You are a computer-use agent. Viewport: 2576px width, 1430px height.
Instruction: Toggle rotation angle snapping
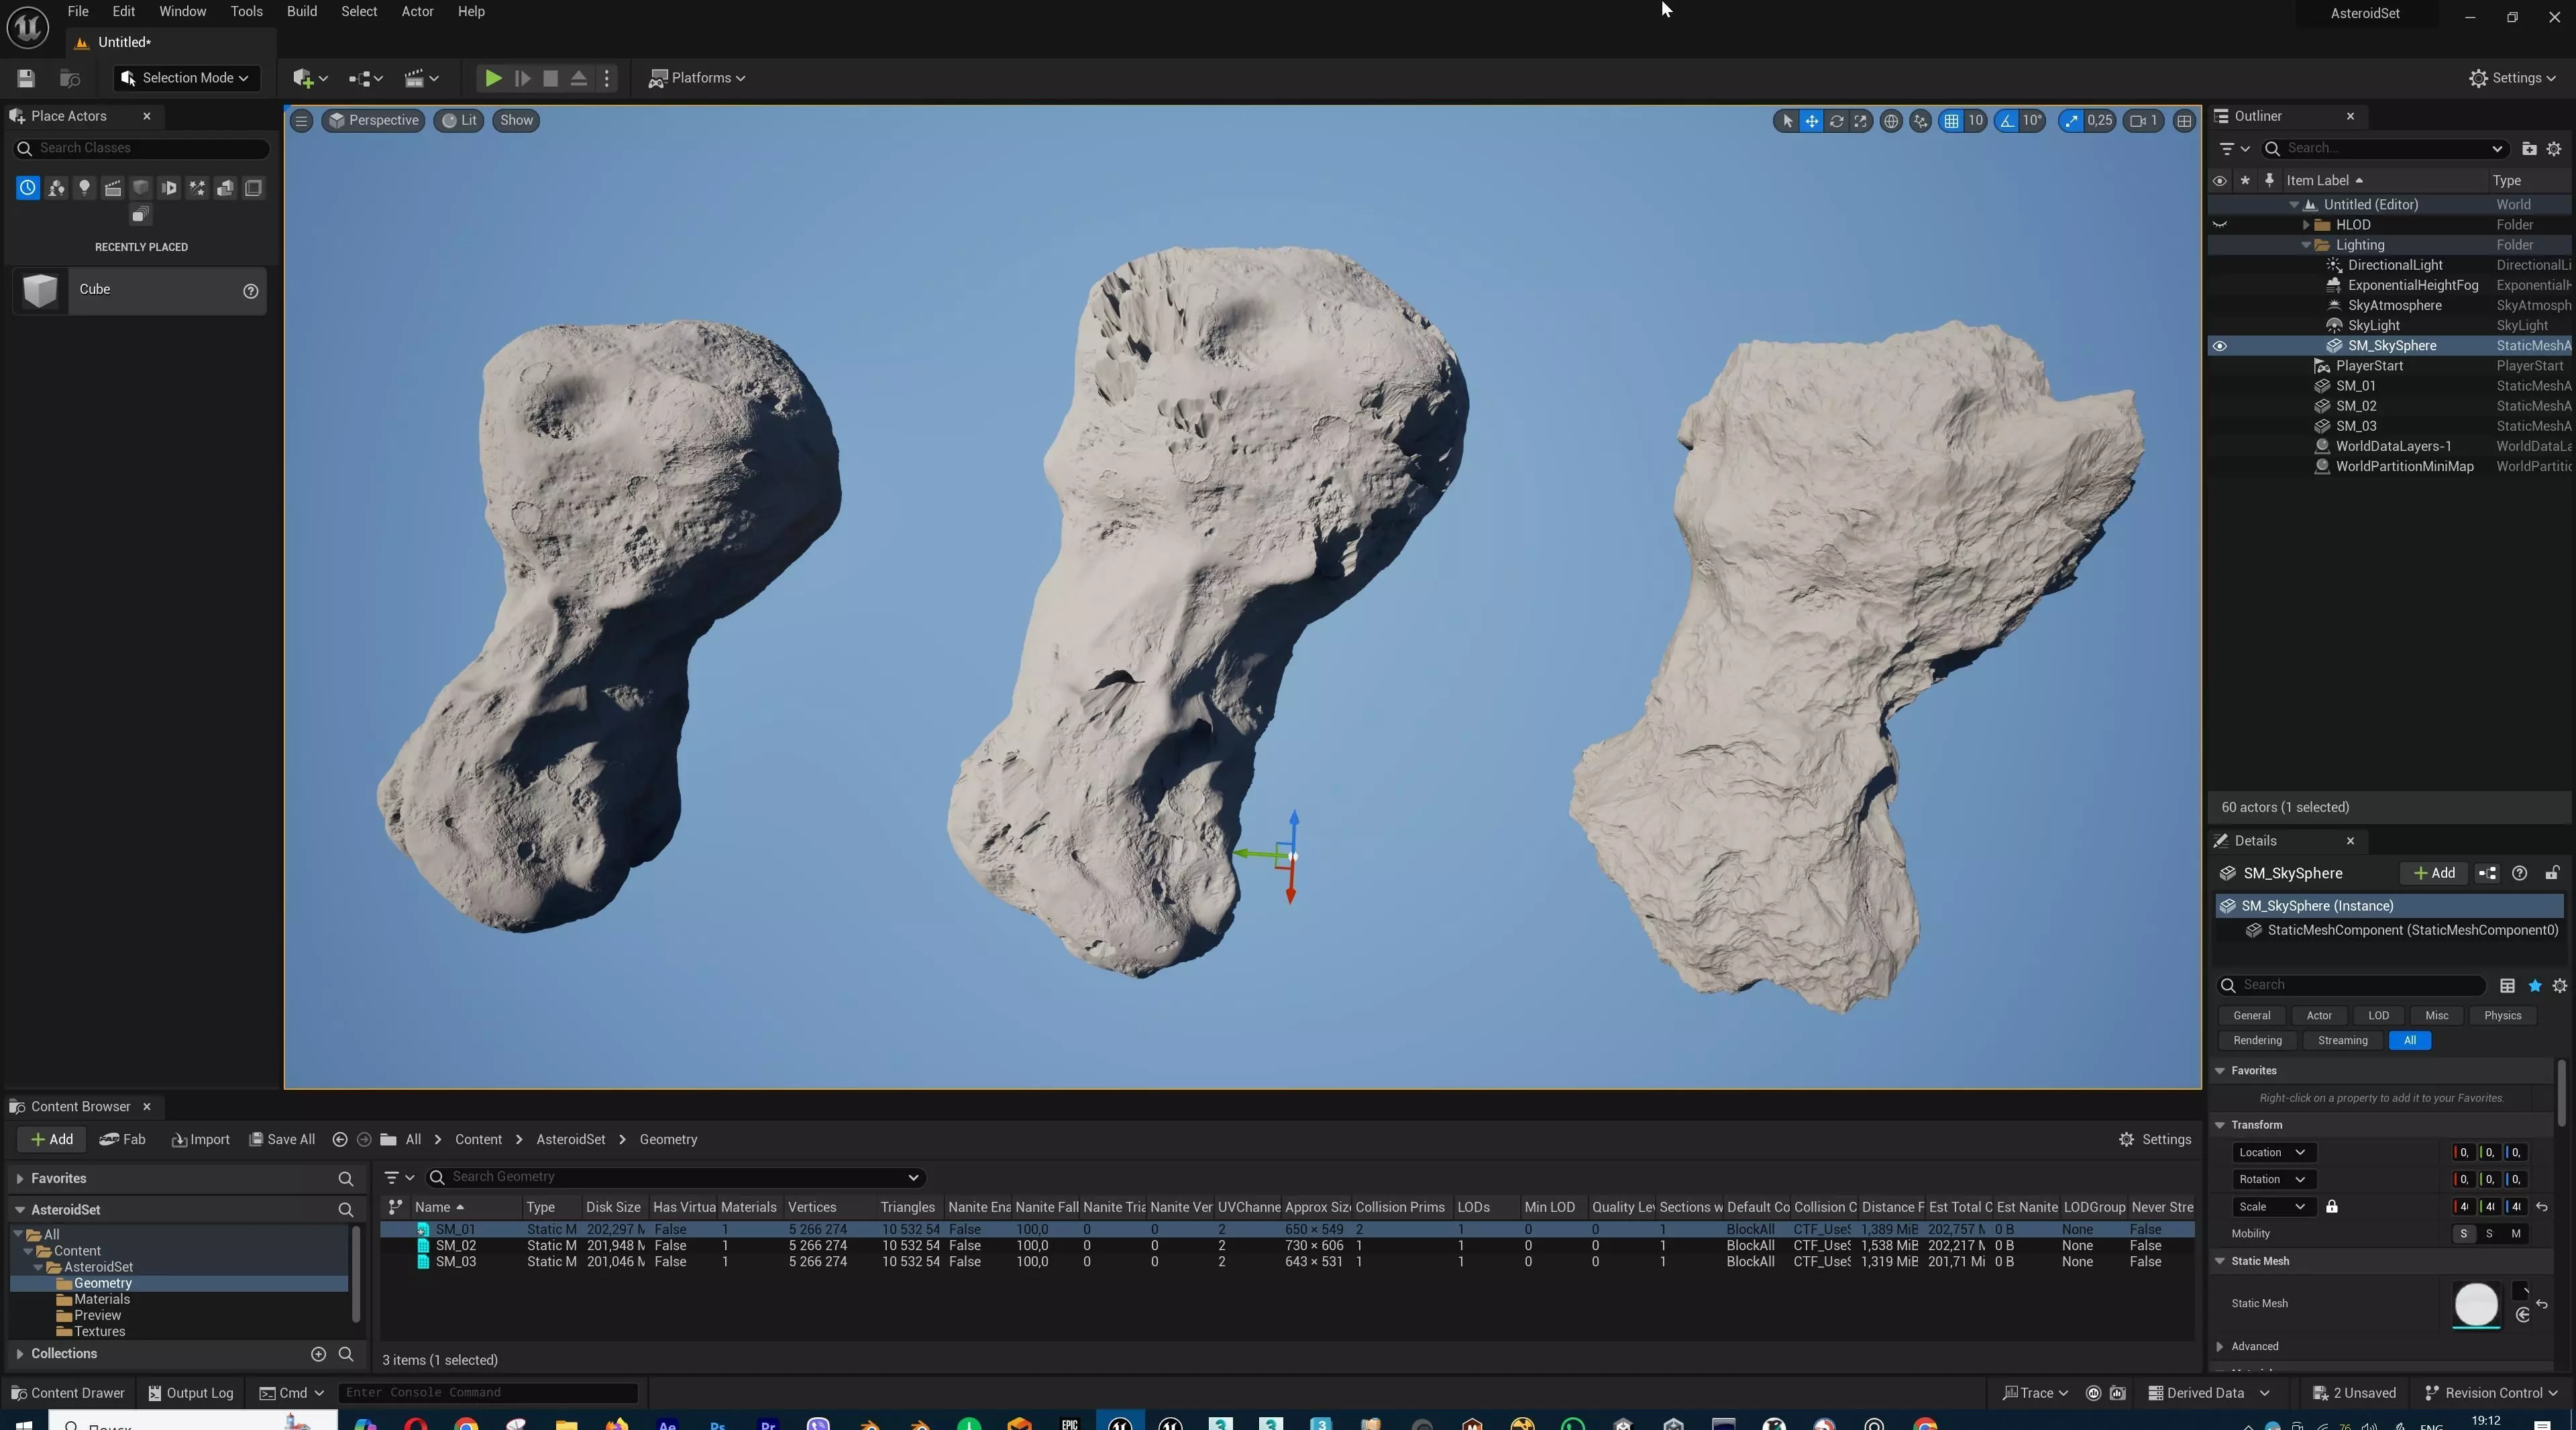pyautogui.click(x=2007, y=121)
